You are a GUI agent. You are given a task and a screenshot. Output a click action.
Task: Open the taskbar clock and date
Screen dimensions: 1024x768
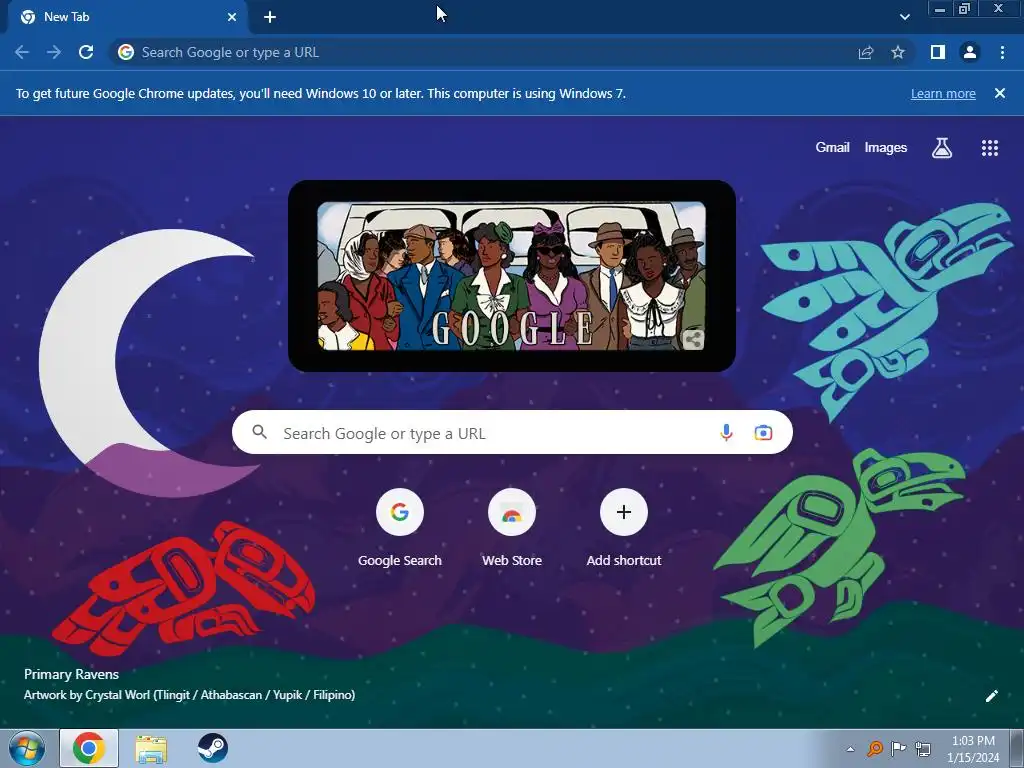(973, 749)
